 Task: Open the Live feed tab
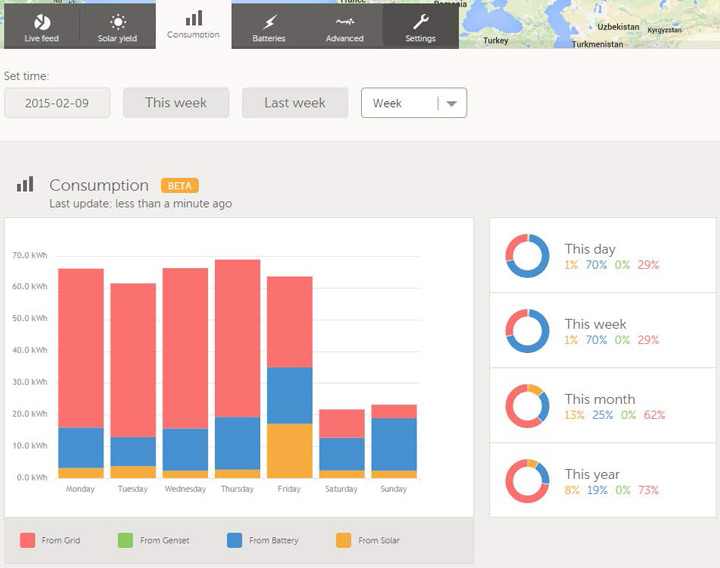41,26
